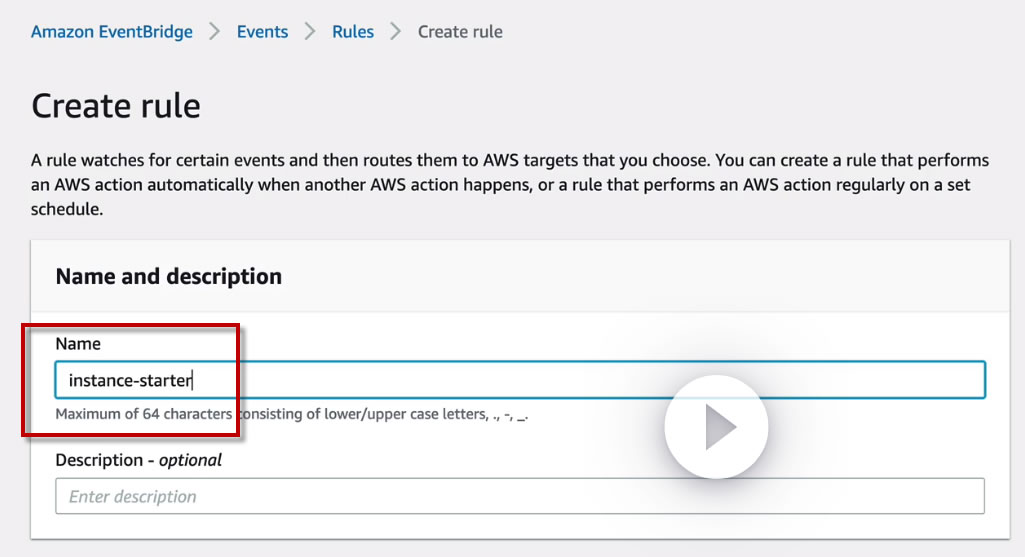The image size is (1025, 557).
Task: Click the 'Name' field label
Action: point(78,344)
